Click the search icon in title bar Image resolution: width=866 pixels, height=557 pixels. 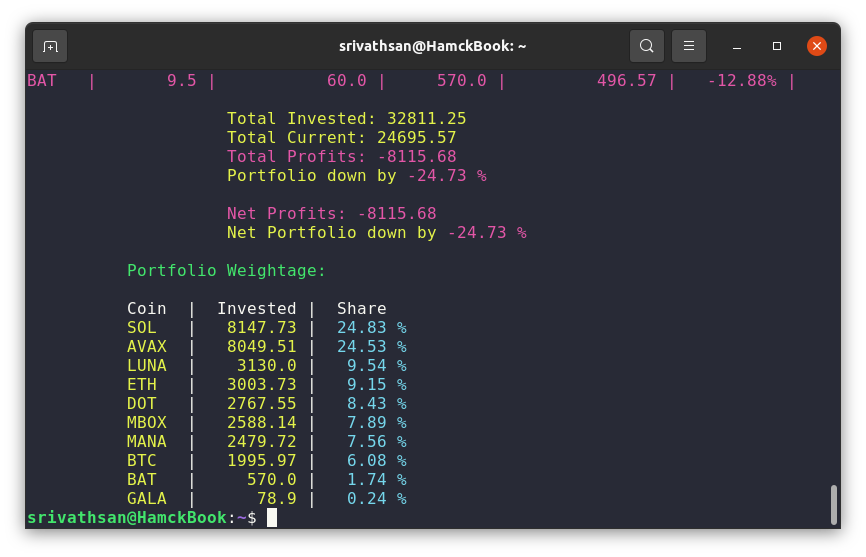coord(647,46)
